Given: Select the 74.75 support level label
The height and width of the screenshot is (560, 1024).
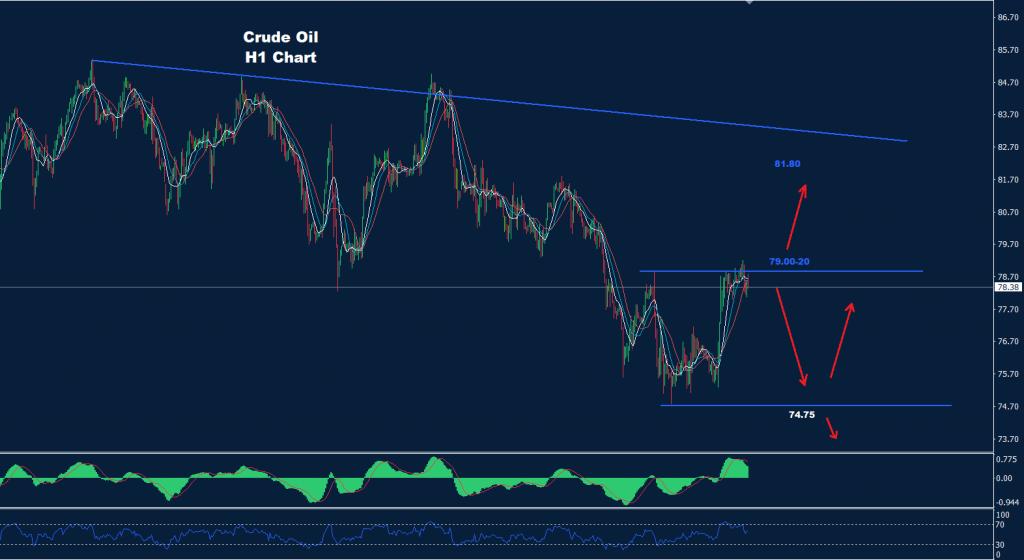Looking at the screenshot, I should pos(801,414).
